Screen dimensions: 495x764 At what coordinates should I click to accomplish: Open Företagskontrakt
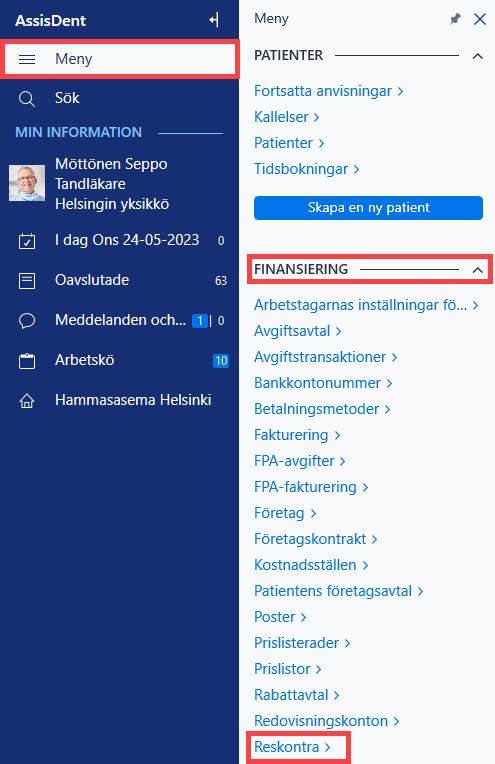[316, 539]
